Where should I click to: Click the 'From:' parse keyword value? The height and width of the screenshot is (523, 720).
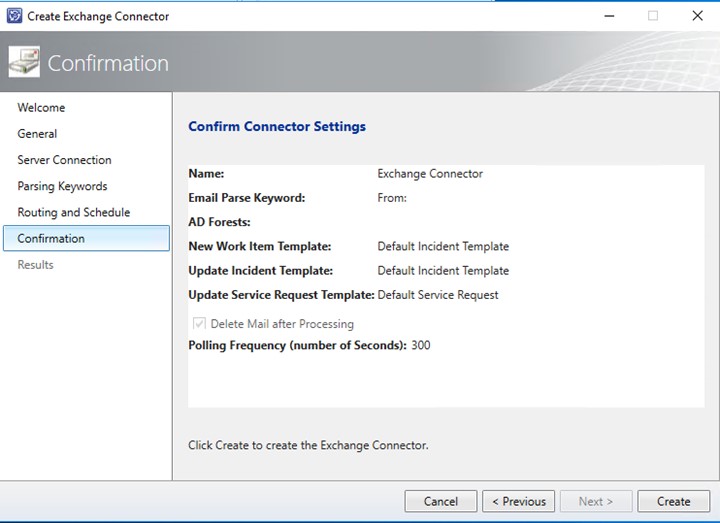(392, 198)
